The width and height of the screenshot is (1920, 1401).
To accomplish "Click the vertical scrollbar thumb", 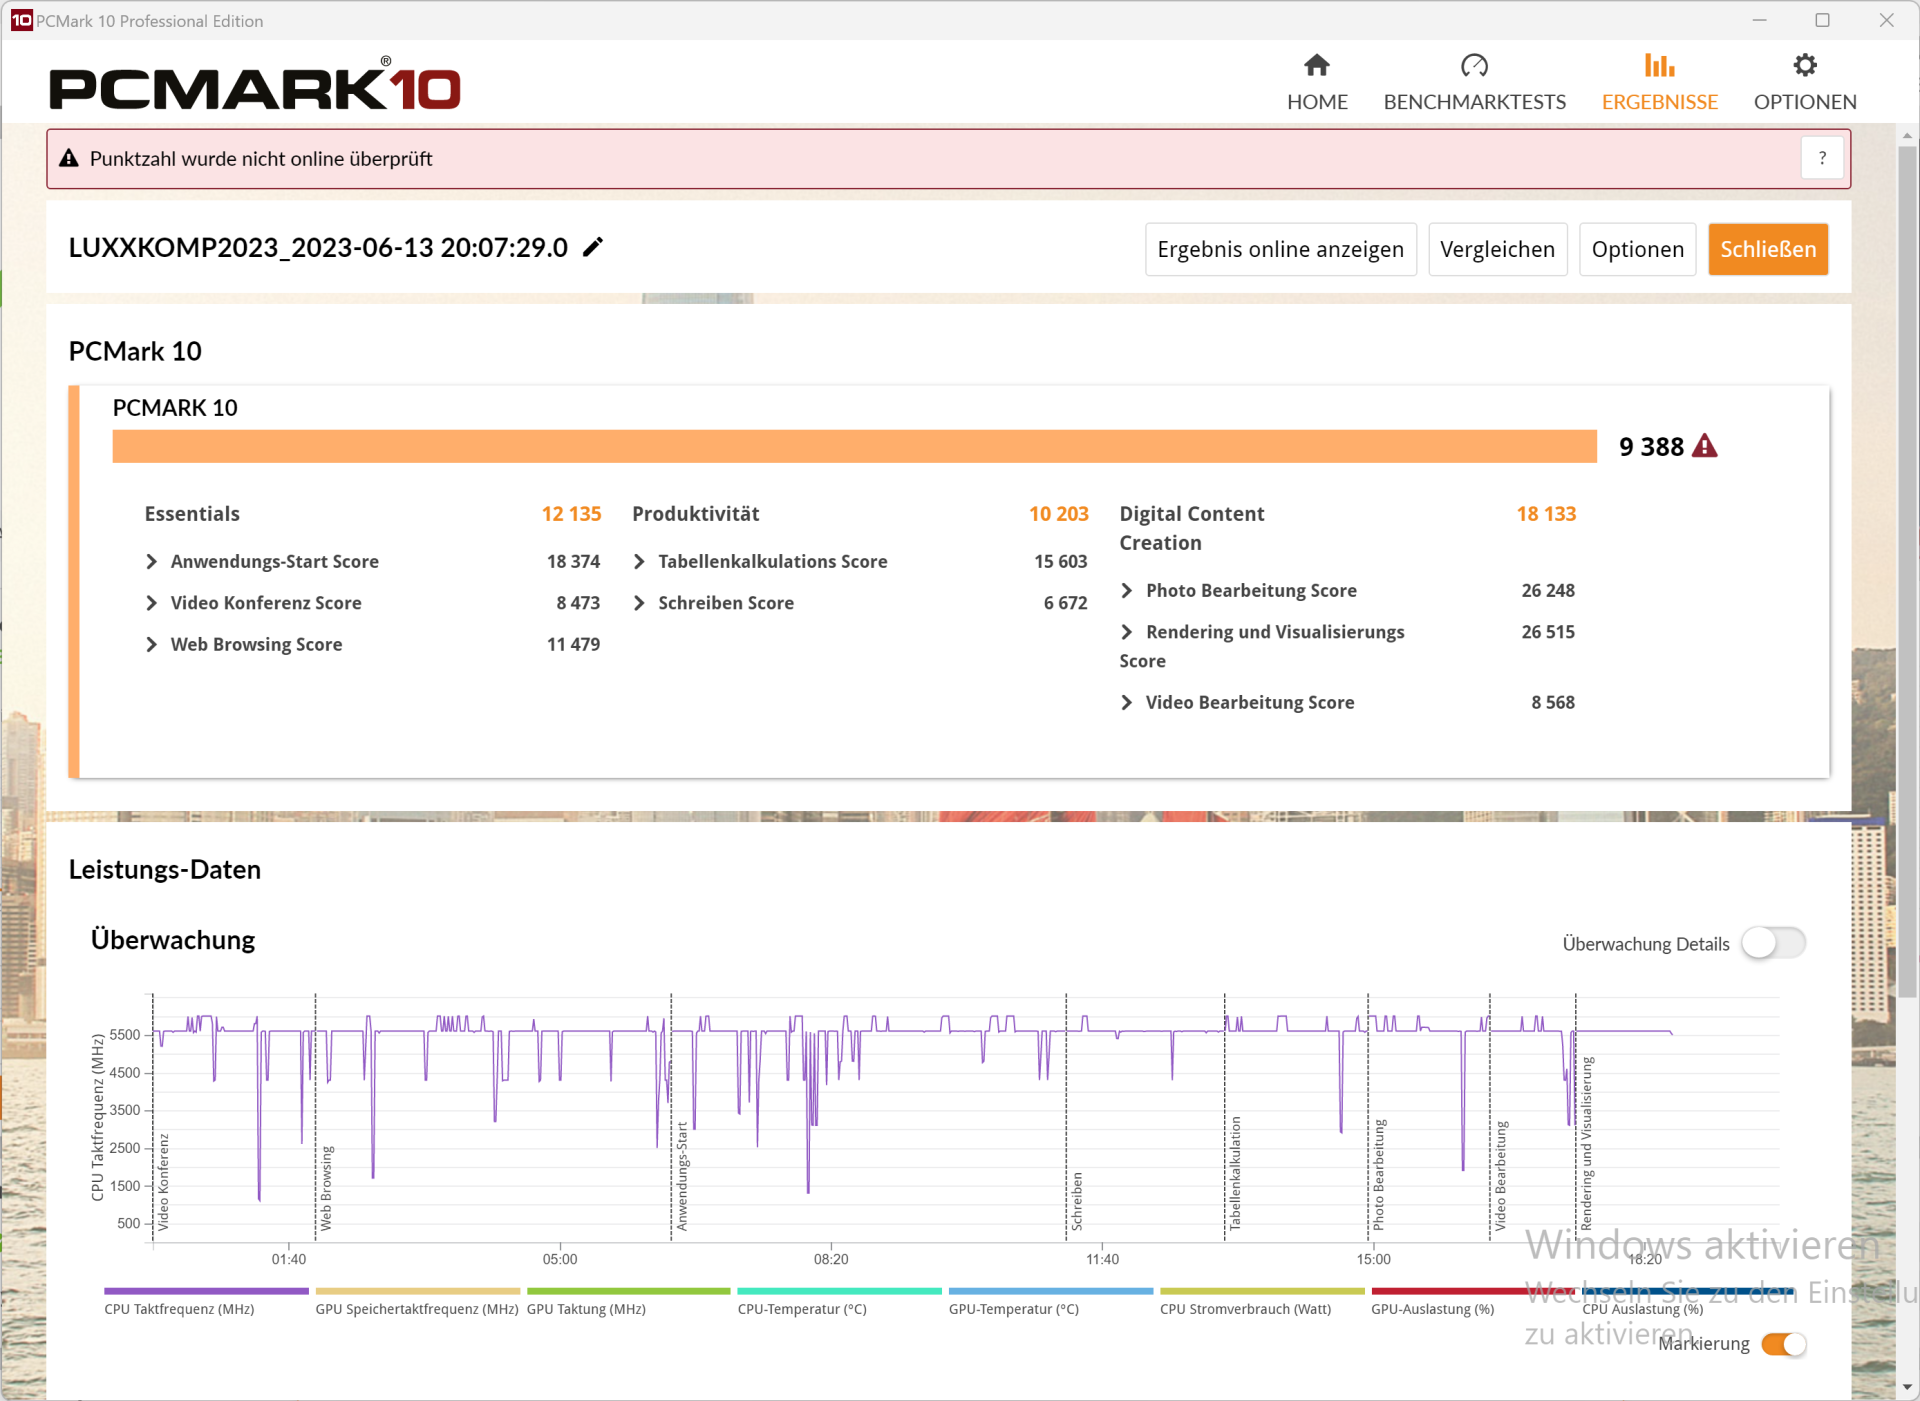I will click(1907, 570).
